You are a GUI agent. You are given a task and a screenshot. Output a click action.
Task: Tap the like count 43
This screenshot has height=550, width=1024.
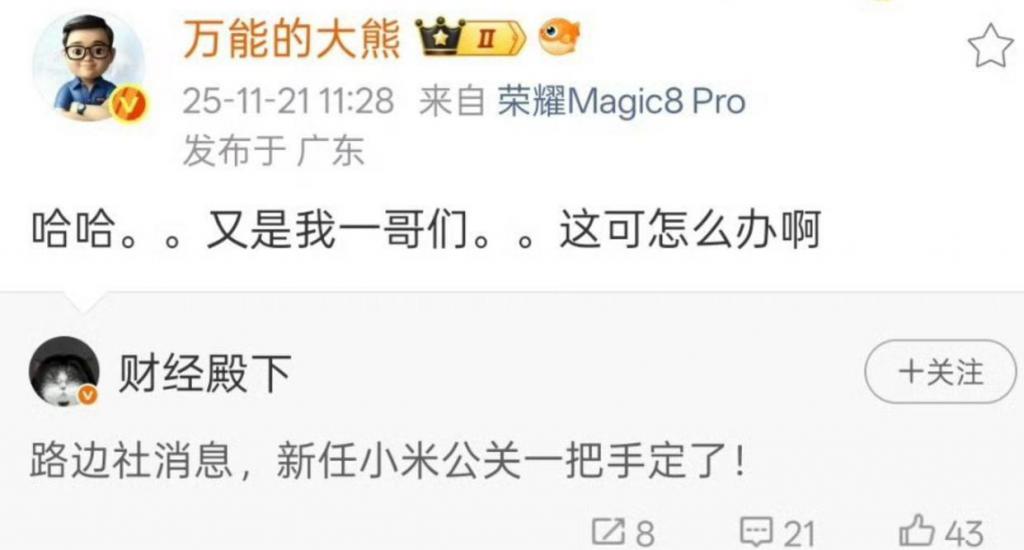pyautogui.click(x=964, y=534)
